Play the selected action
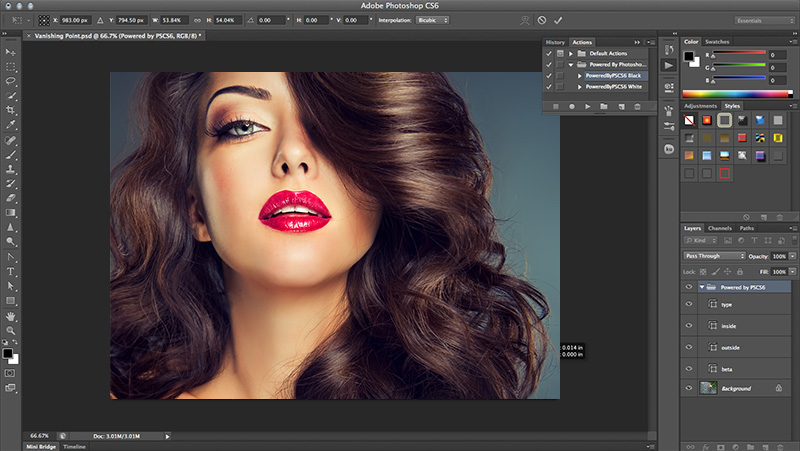 [x=588, y=106]
